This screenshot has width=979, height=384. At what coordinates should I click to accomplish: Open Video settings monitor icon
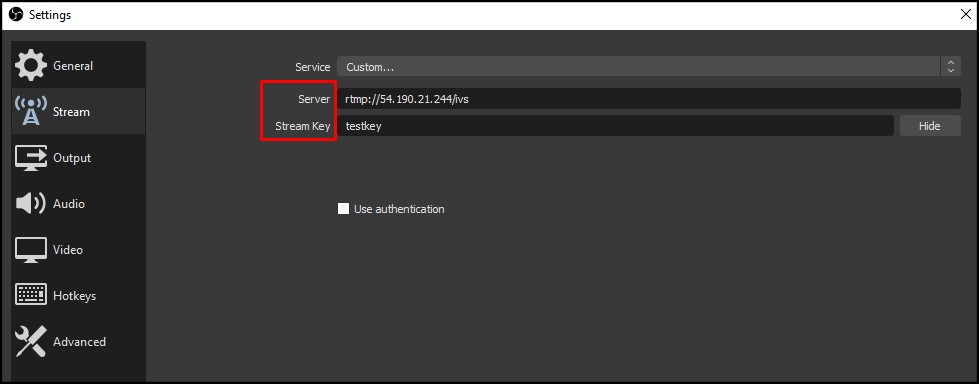coord(31,250)
